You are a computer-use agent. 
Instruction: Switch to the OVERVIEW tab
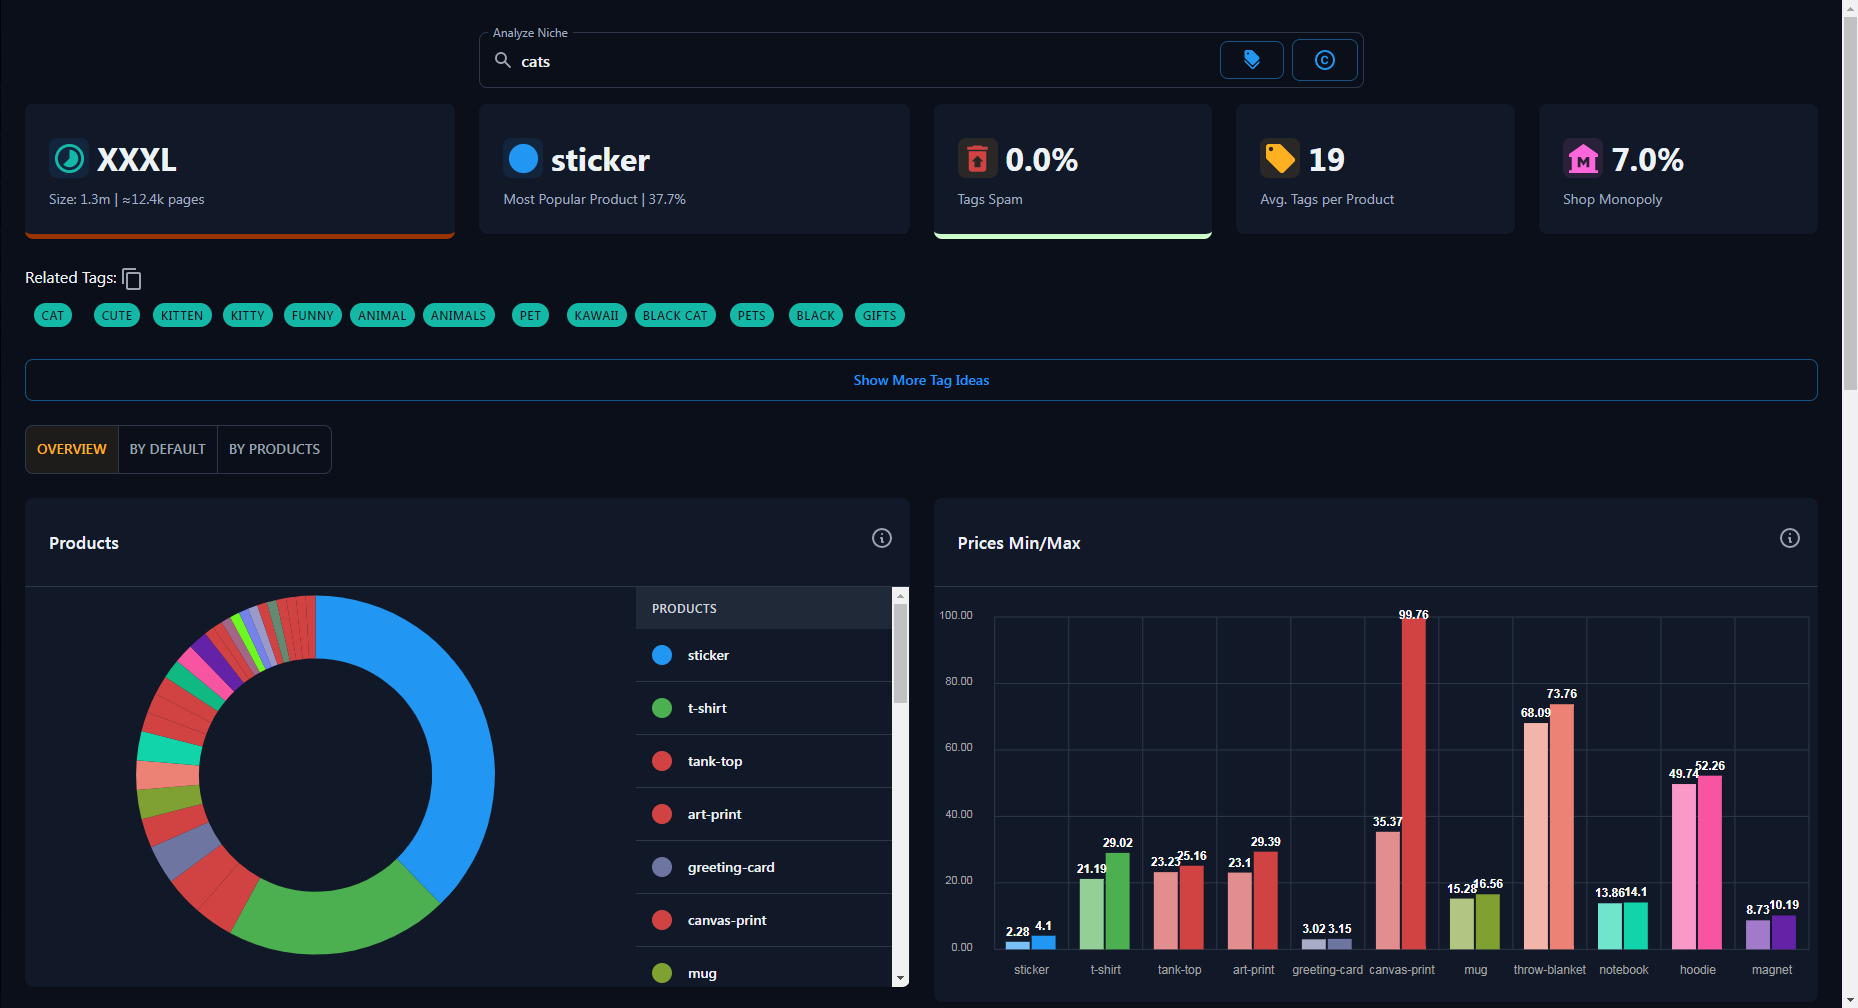(x=72, y=449)
